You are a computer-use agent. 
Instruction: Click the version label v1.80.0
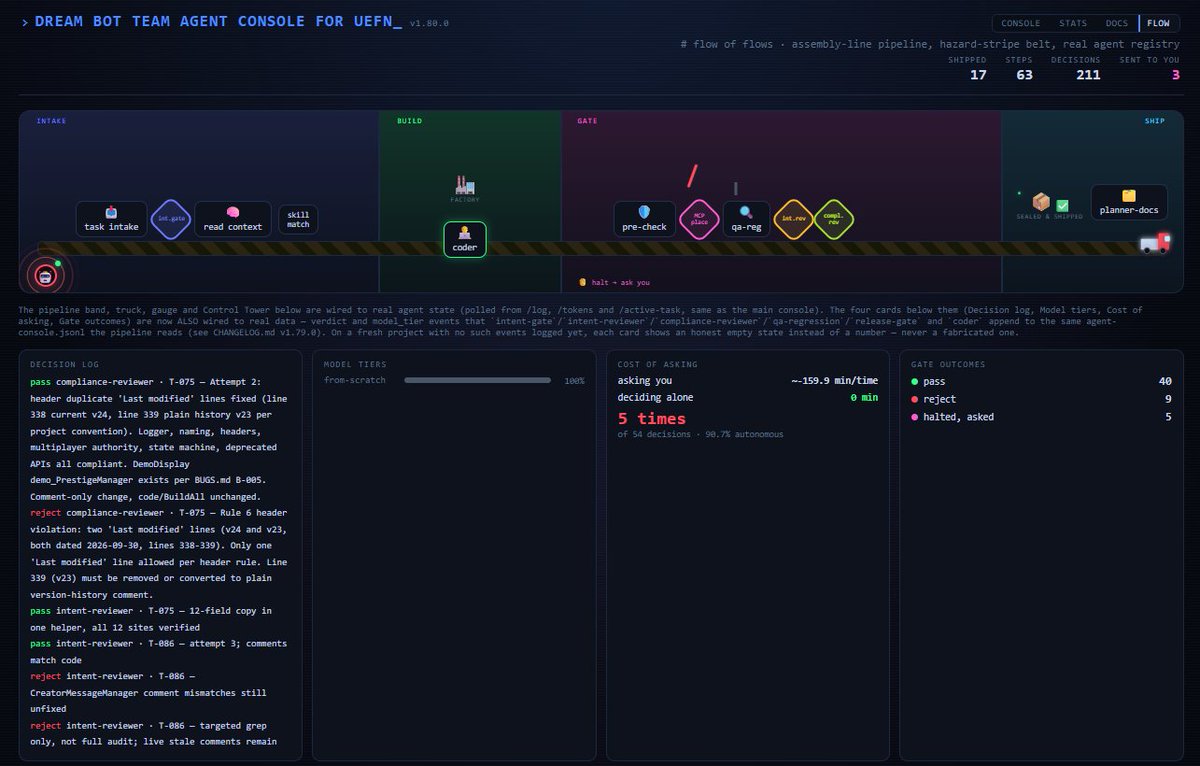click(x=429, y=22)
